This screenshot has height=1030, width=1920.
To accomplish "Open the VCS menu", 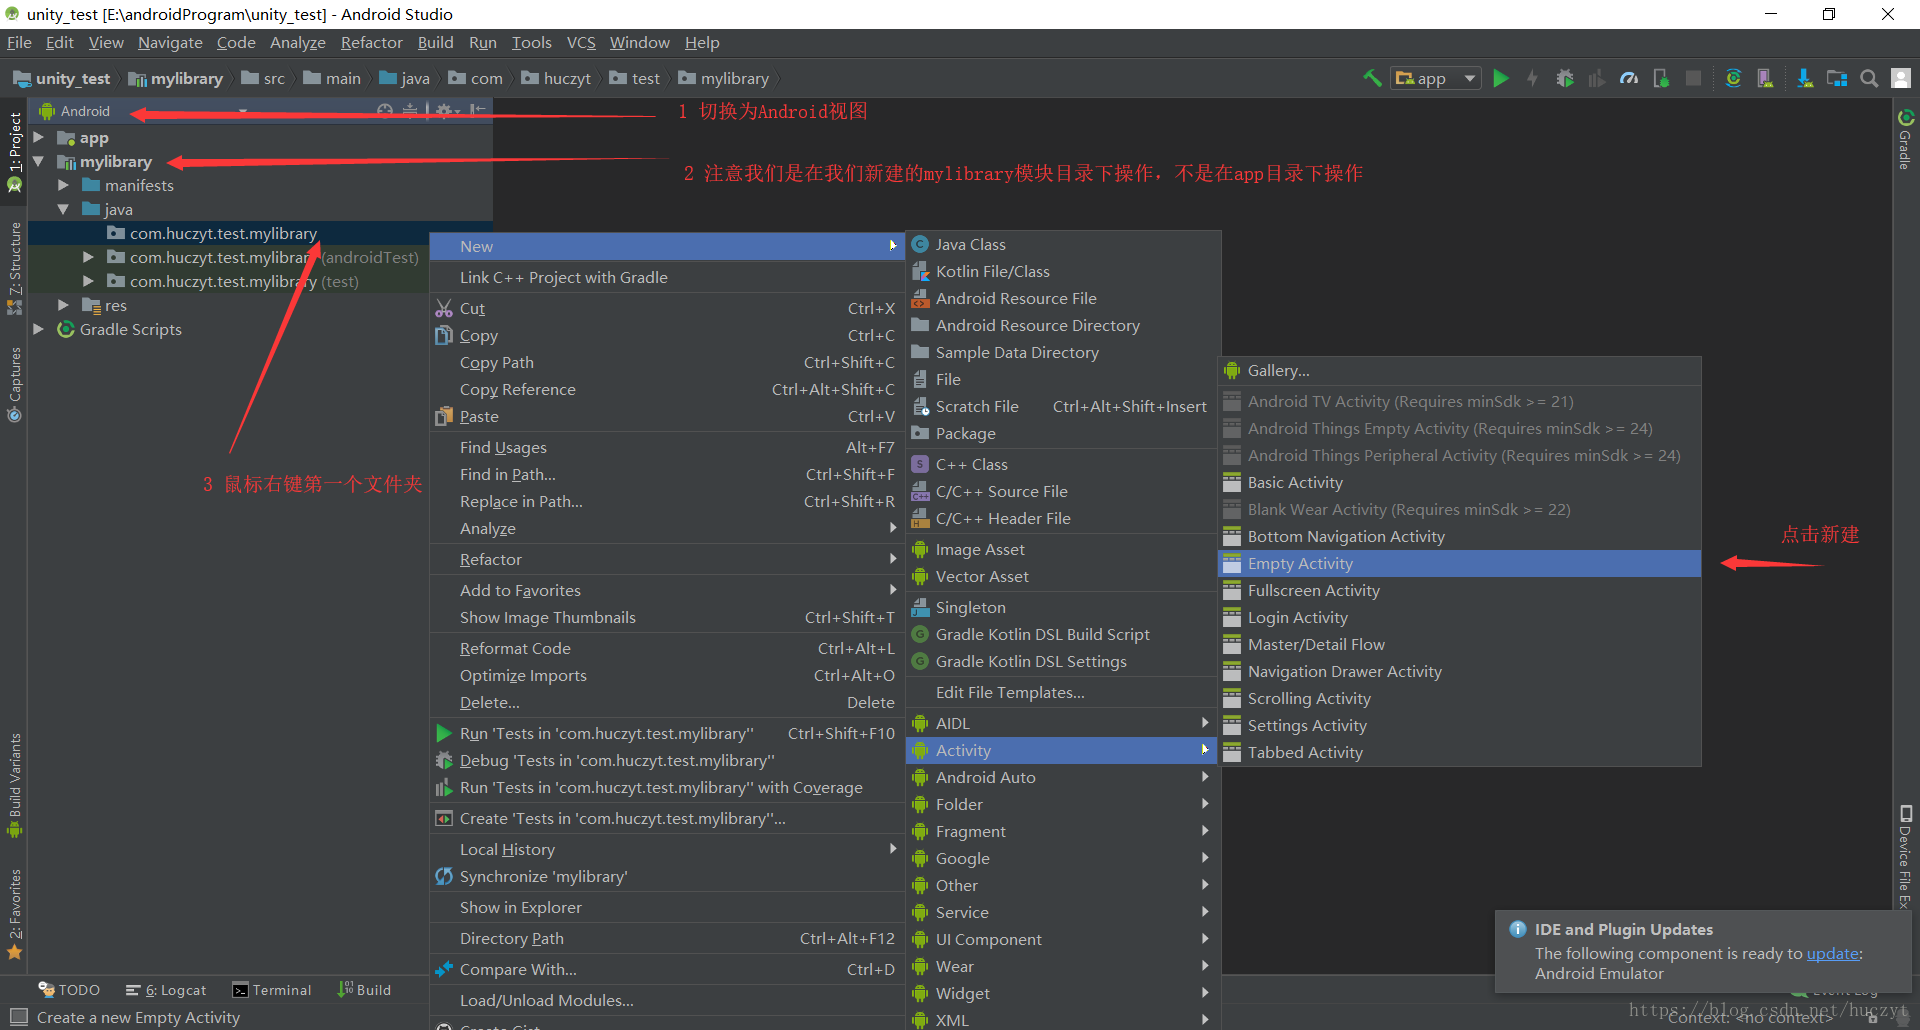I will tap(581, 42).
